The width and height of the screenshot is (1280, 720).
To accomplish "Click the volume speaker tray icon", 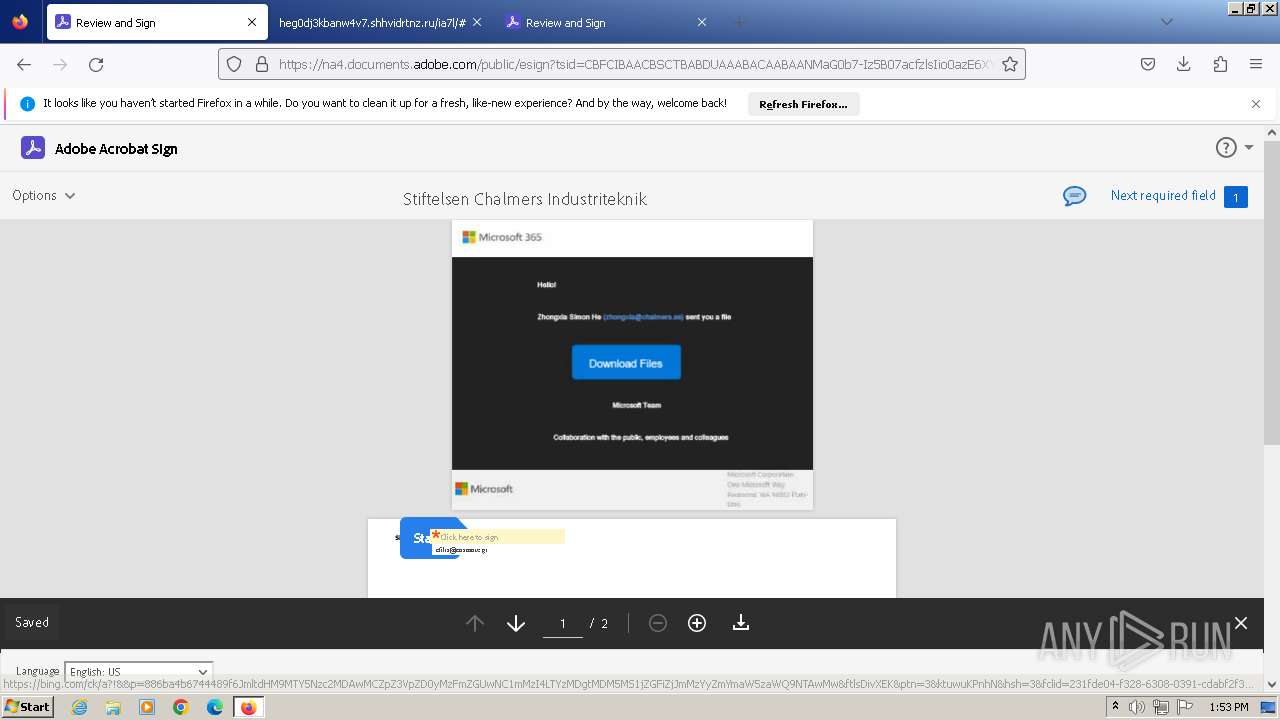I will [x=1137, y=707].
